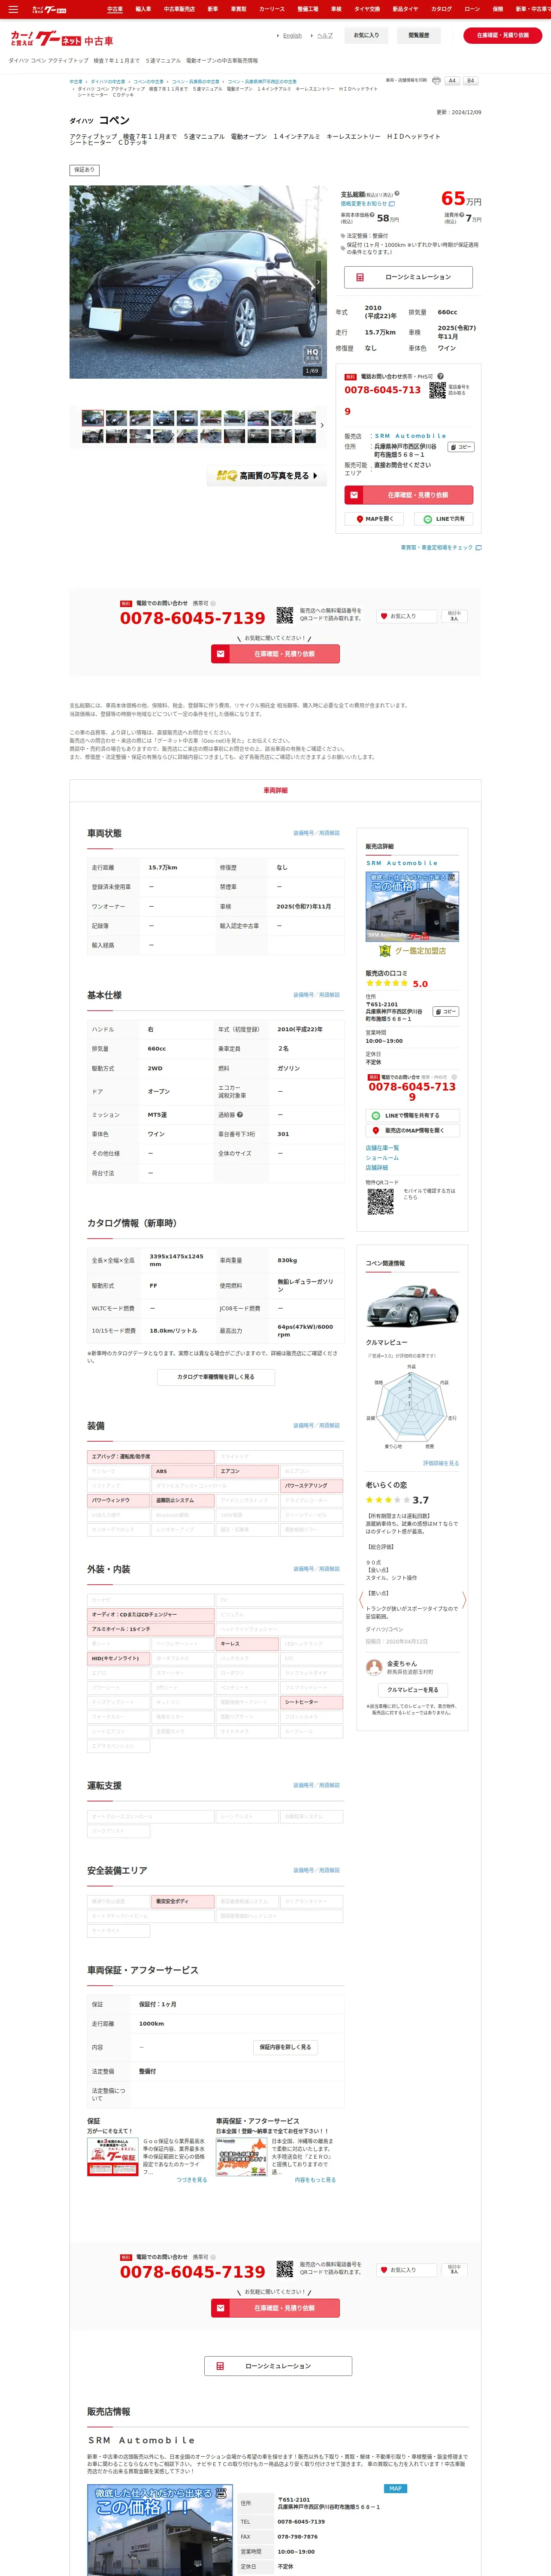The image size is (551, 2576).
Task: Click 価格変更をお知らせ link
Action: click(368, 203)
